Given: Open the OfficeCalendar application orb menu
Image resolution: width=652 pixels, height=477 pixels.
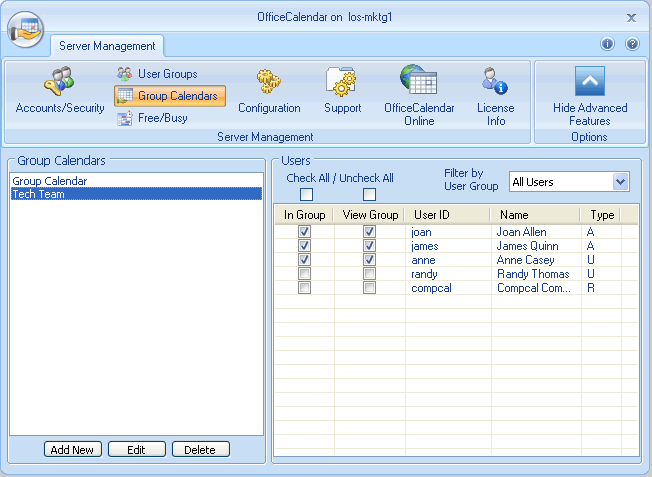Looking at the screenshot, I should click(25, 30).
